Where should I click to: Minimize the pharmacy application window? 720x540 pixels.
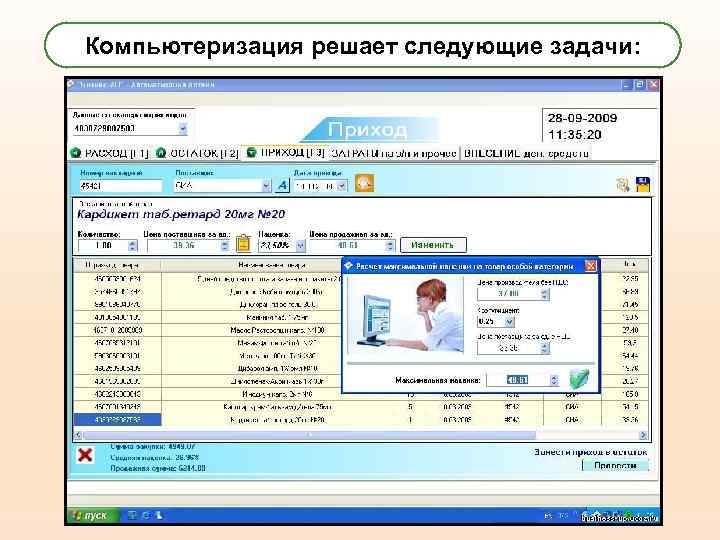[x=626, y=85]
